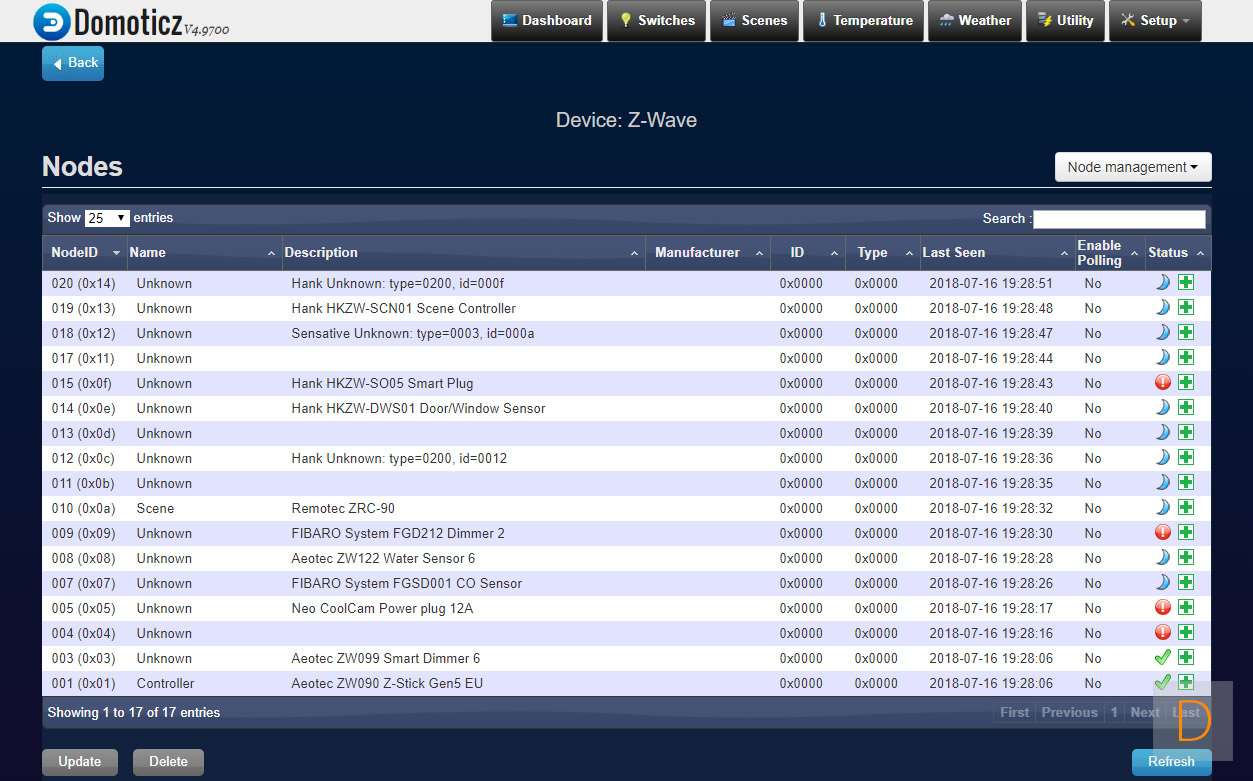The image size is (1253, 781).
Task: Open the Show entries count selector
Action: pyautogui.click(x=107, y=218)
